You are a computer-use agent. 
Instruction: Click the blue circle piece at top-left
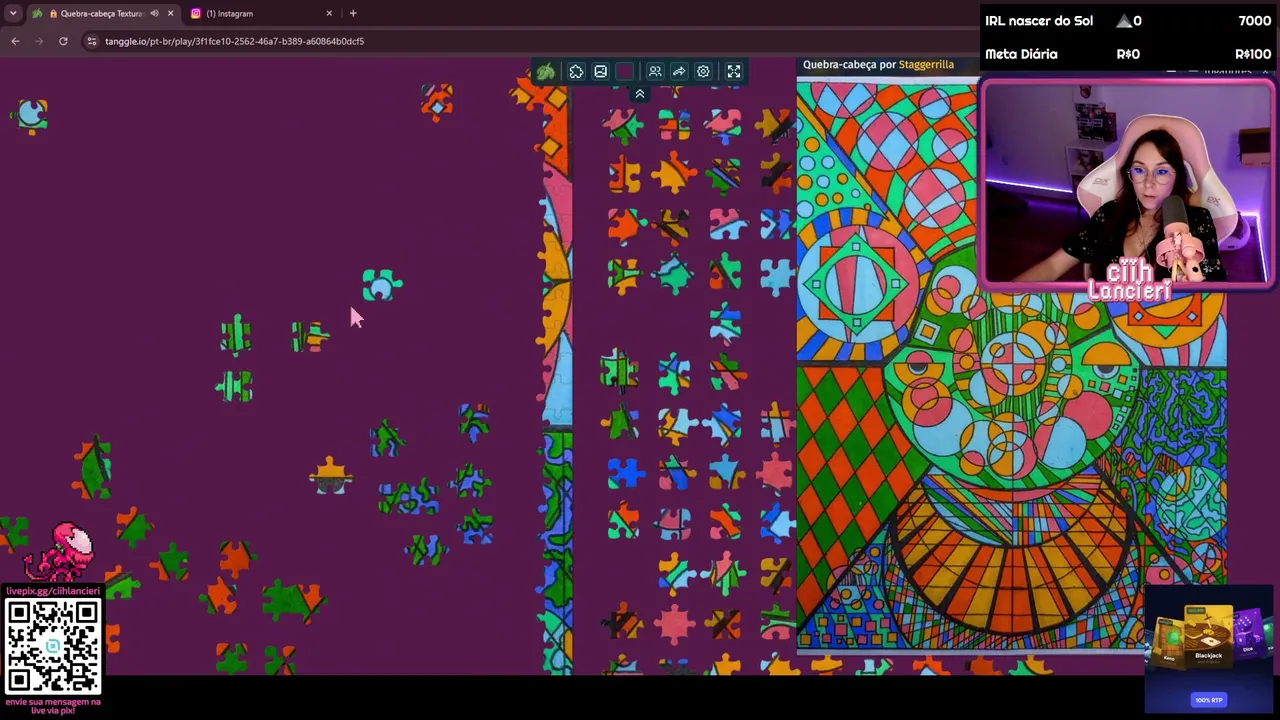(32, 115)
